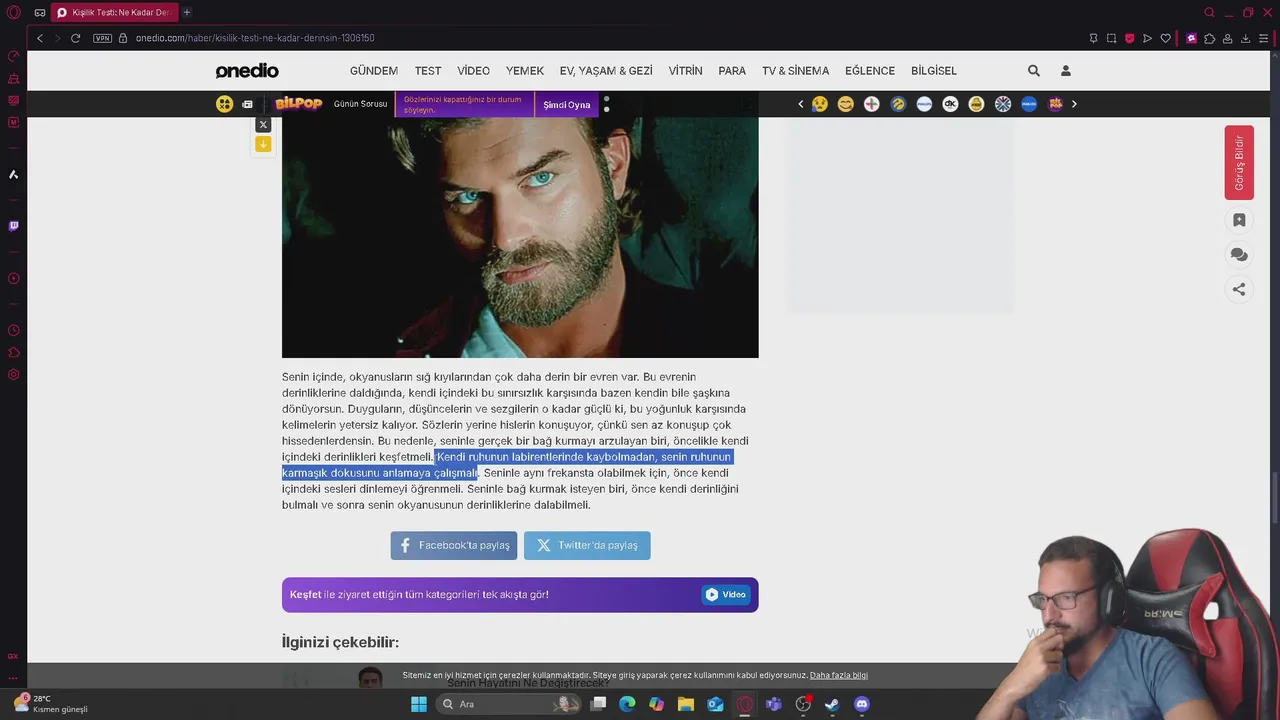Share article via Facebook'ta paylaş

click(454, 545)
